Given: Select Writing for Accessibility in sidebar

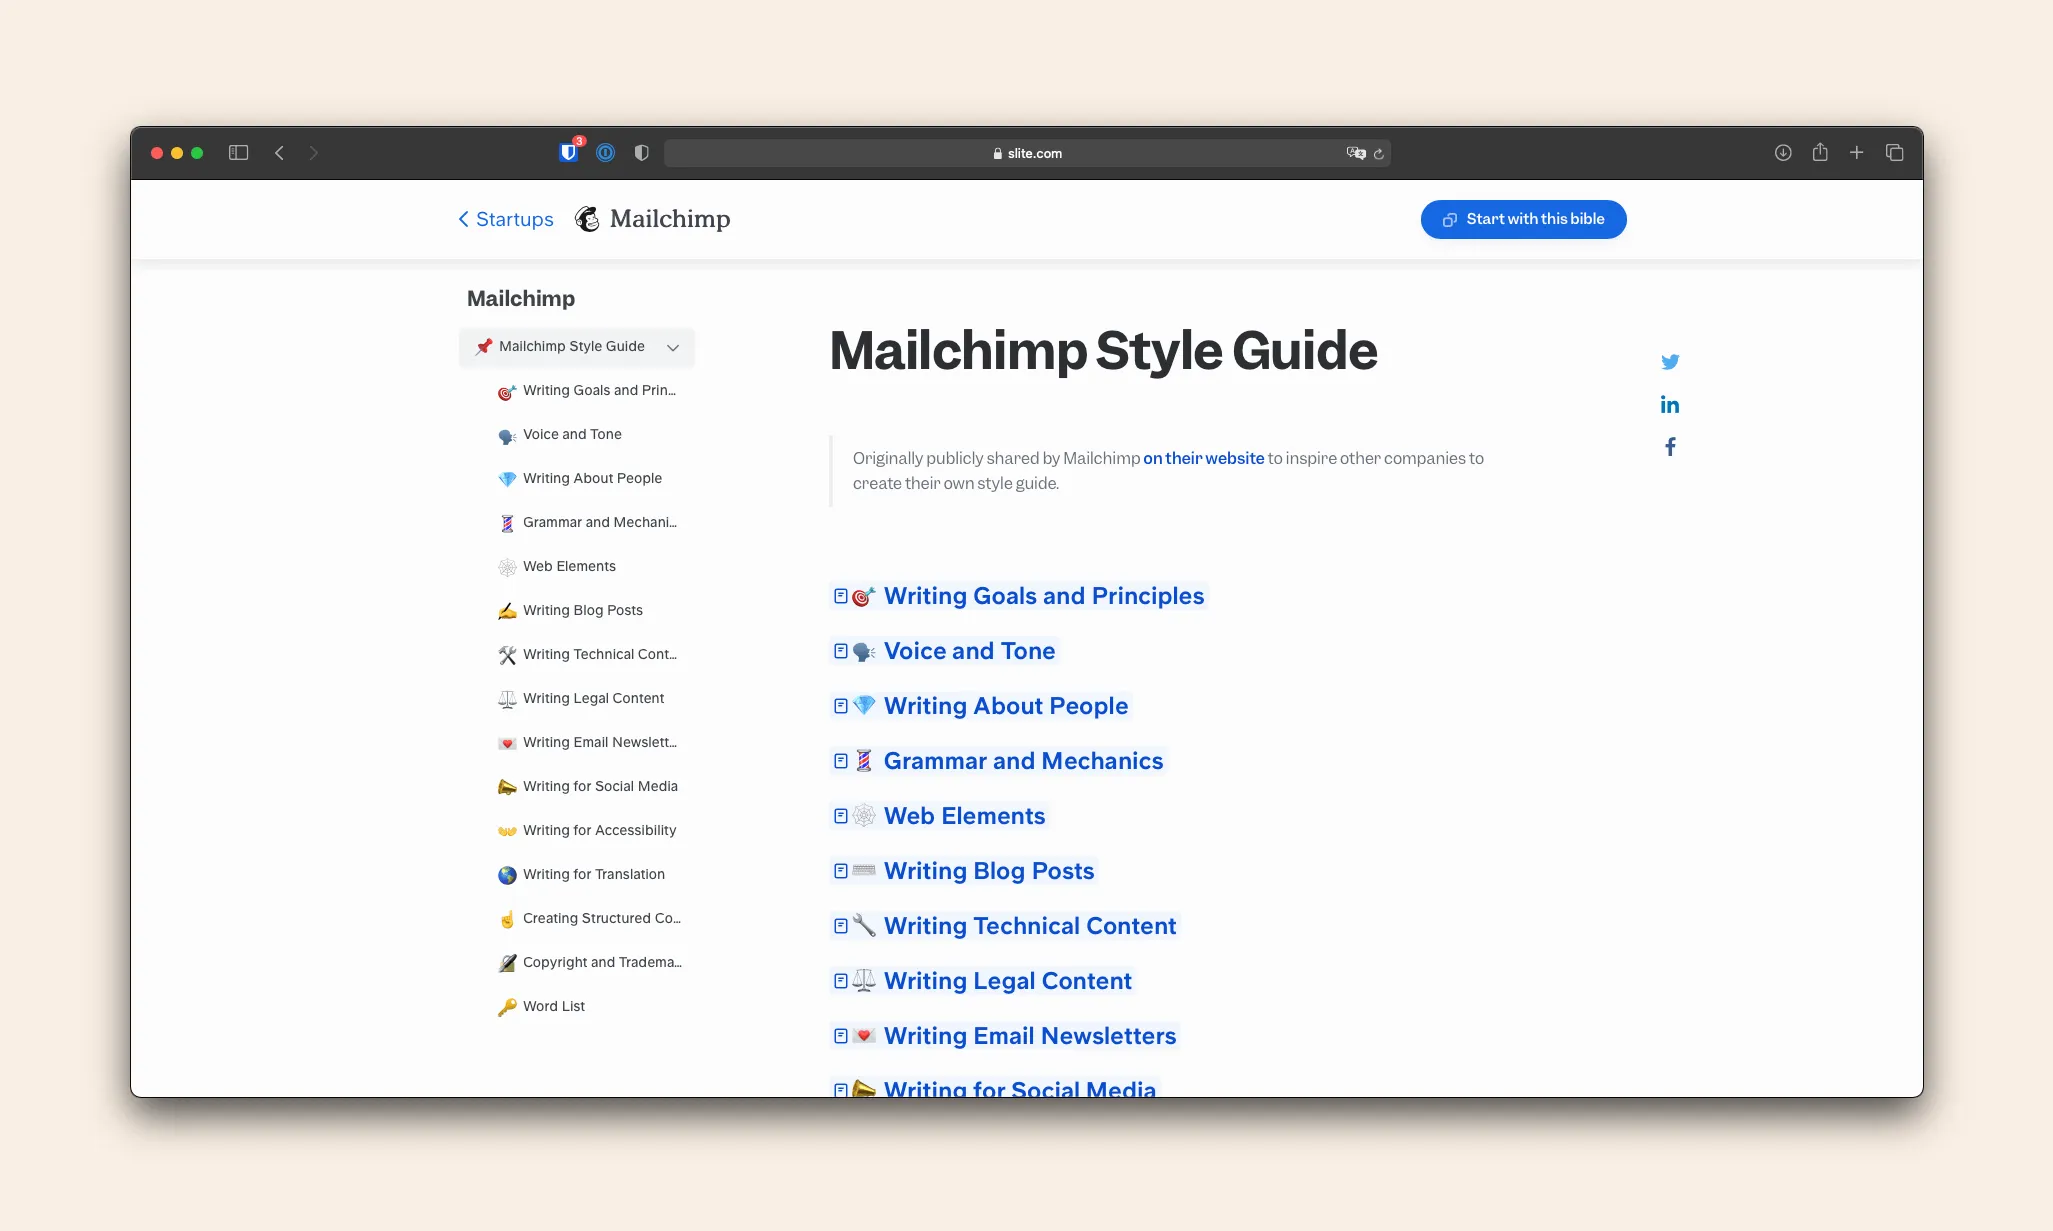Looking at the screenshot, I should (589, 830).
